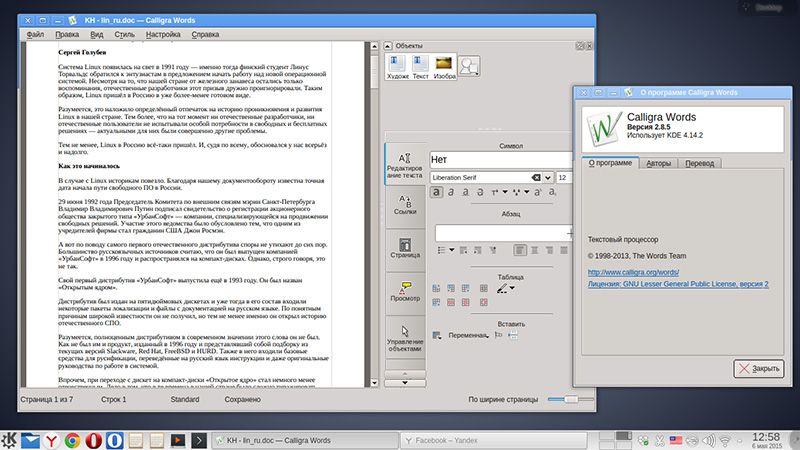Expand the Liberation Serif font dropdown
The image size is (800, 450).
click(547, 178)
